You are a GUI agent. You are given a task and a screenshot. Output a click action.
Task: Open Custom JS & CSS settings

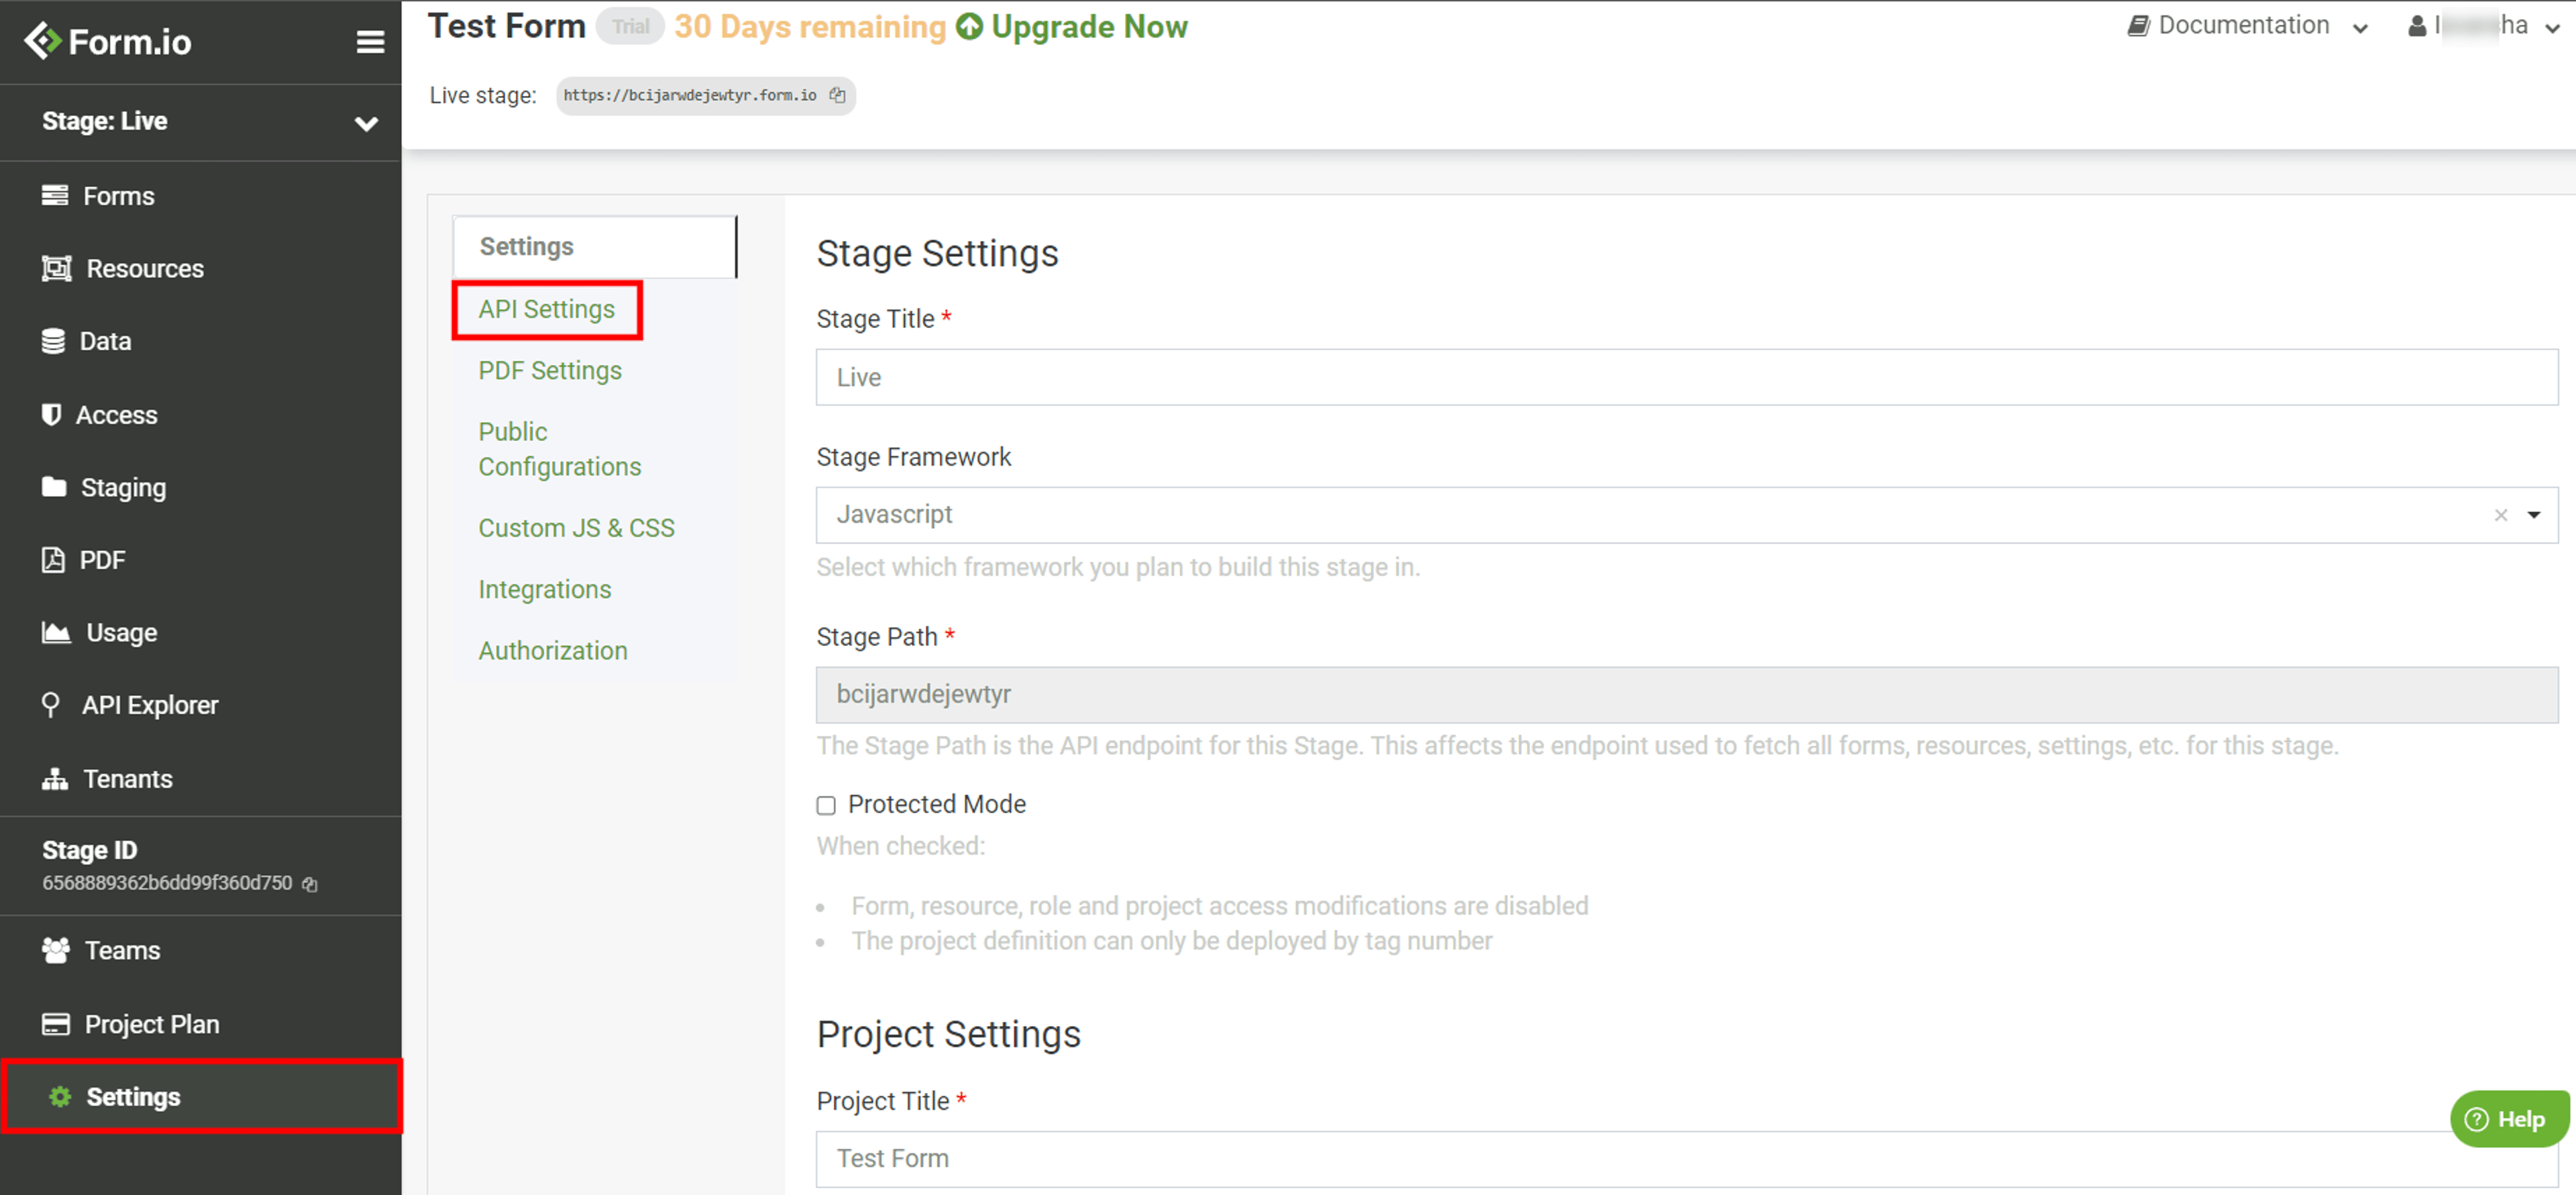pyautogui.click(x=576, y=527)
